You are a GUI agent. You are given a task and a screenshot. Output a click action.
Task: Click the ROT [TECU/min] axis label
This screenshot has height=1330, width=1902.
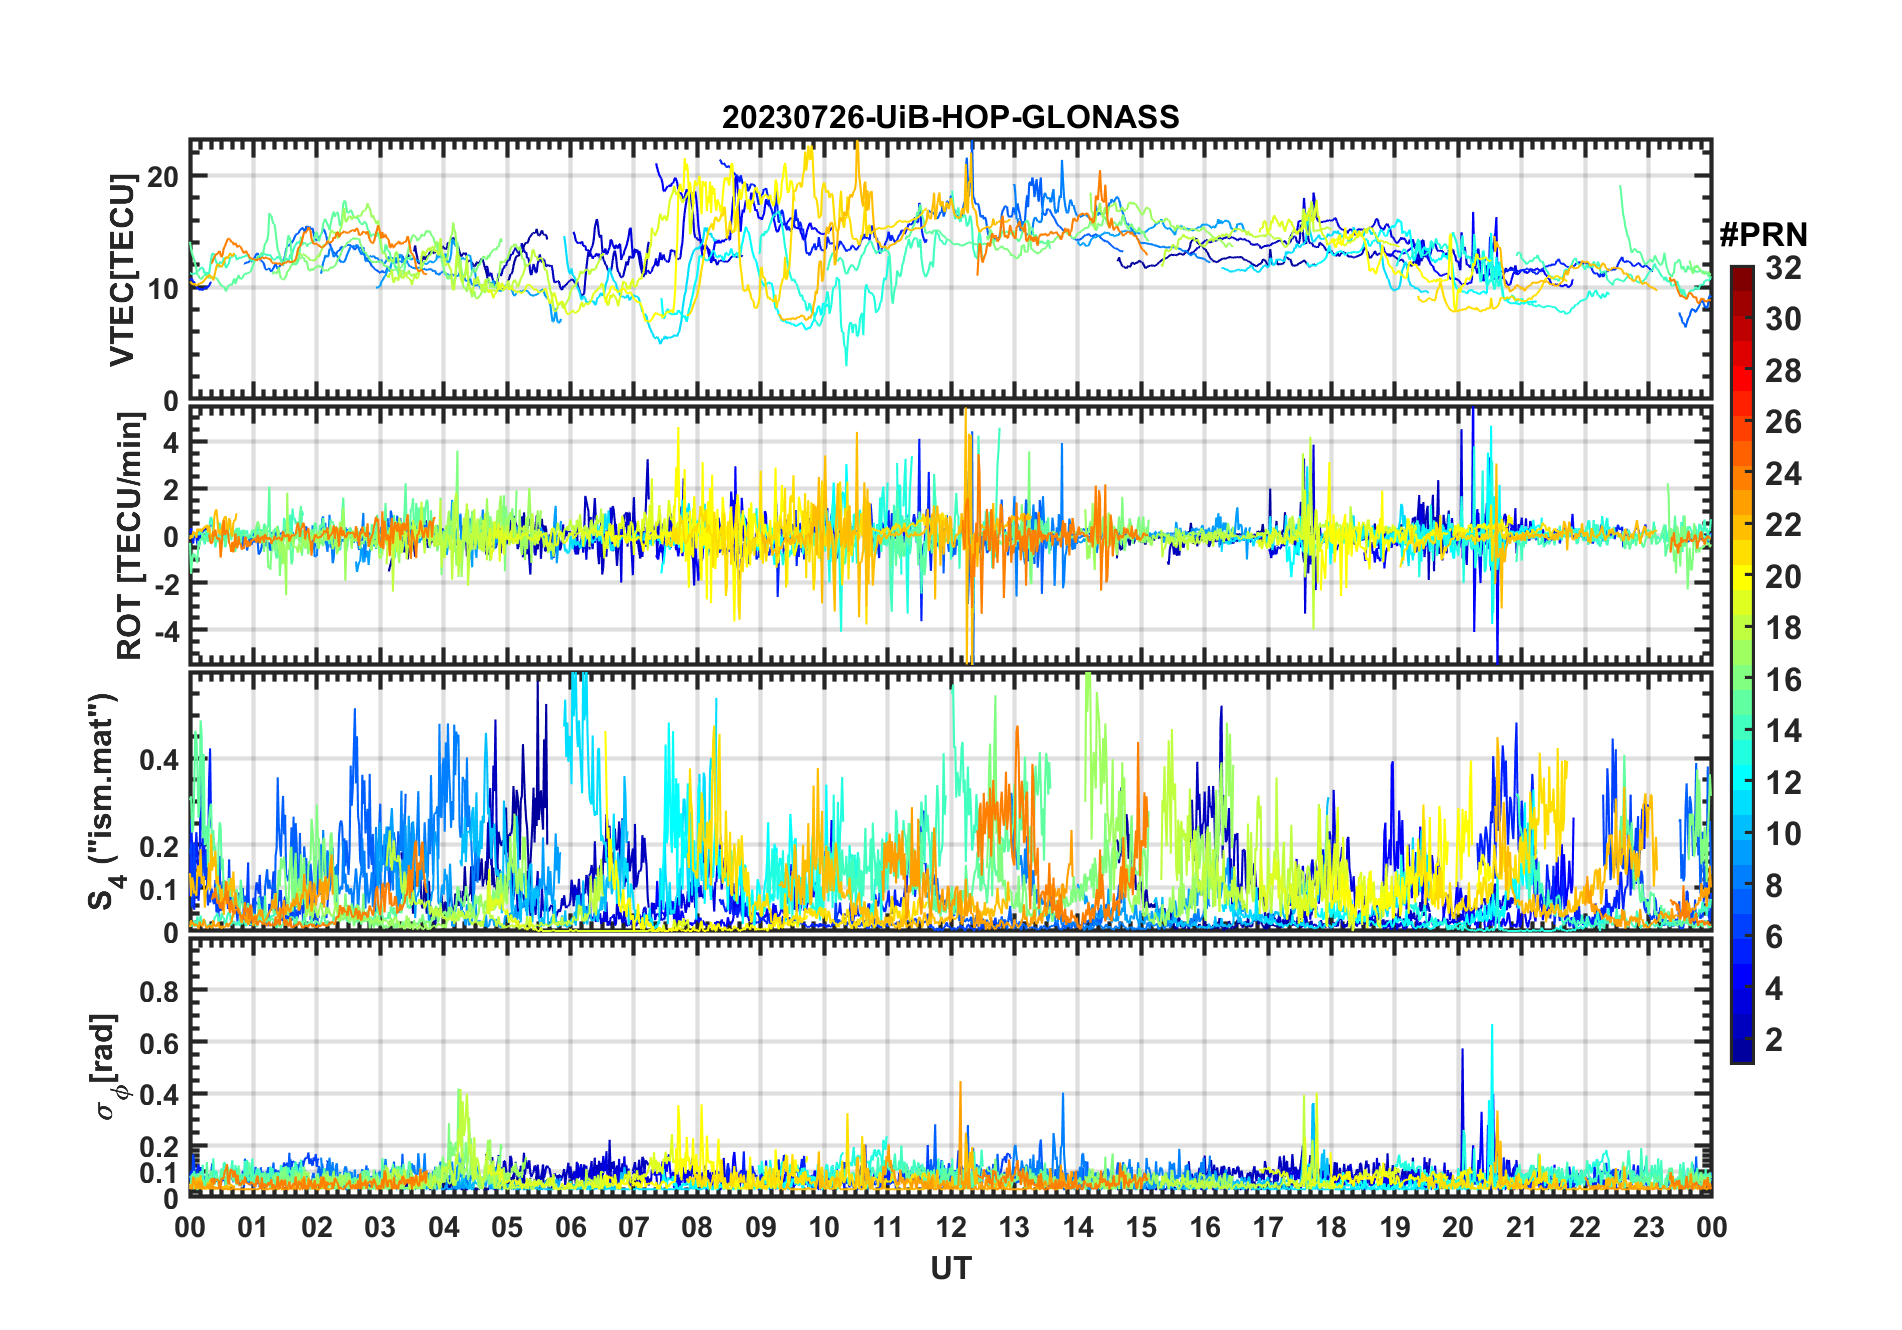point(129,536)
